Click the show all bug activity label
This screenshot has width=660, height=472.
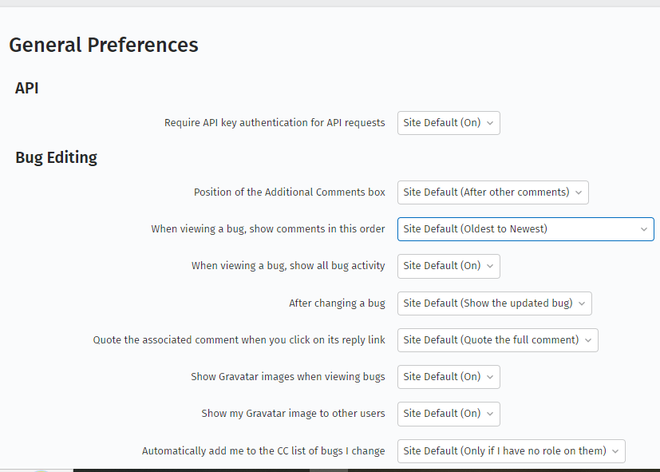(288, 266)
